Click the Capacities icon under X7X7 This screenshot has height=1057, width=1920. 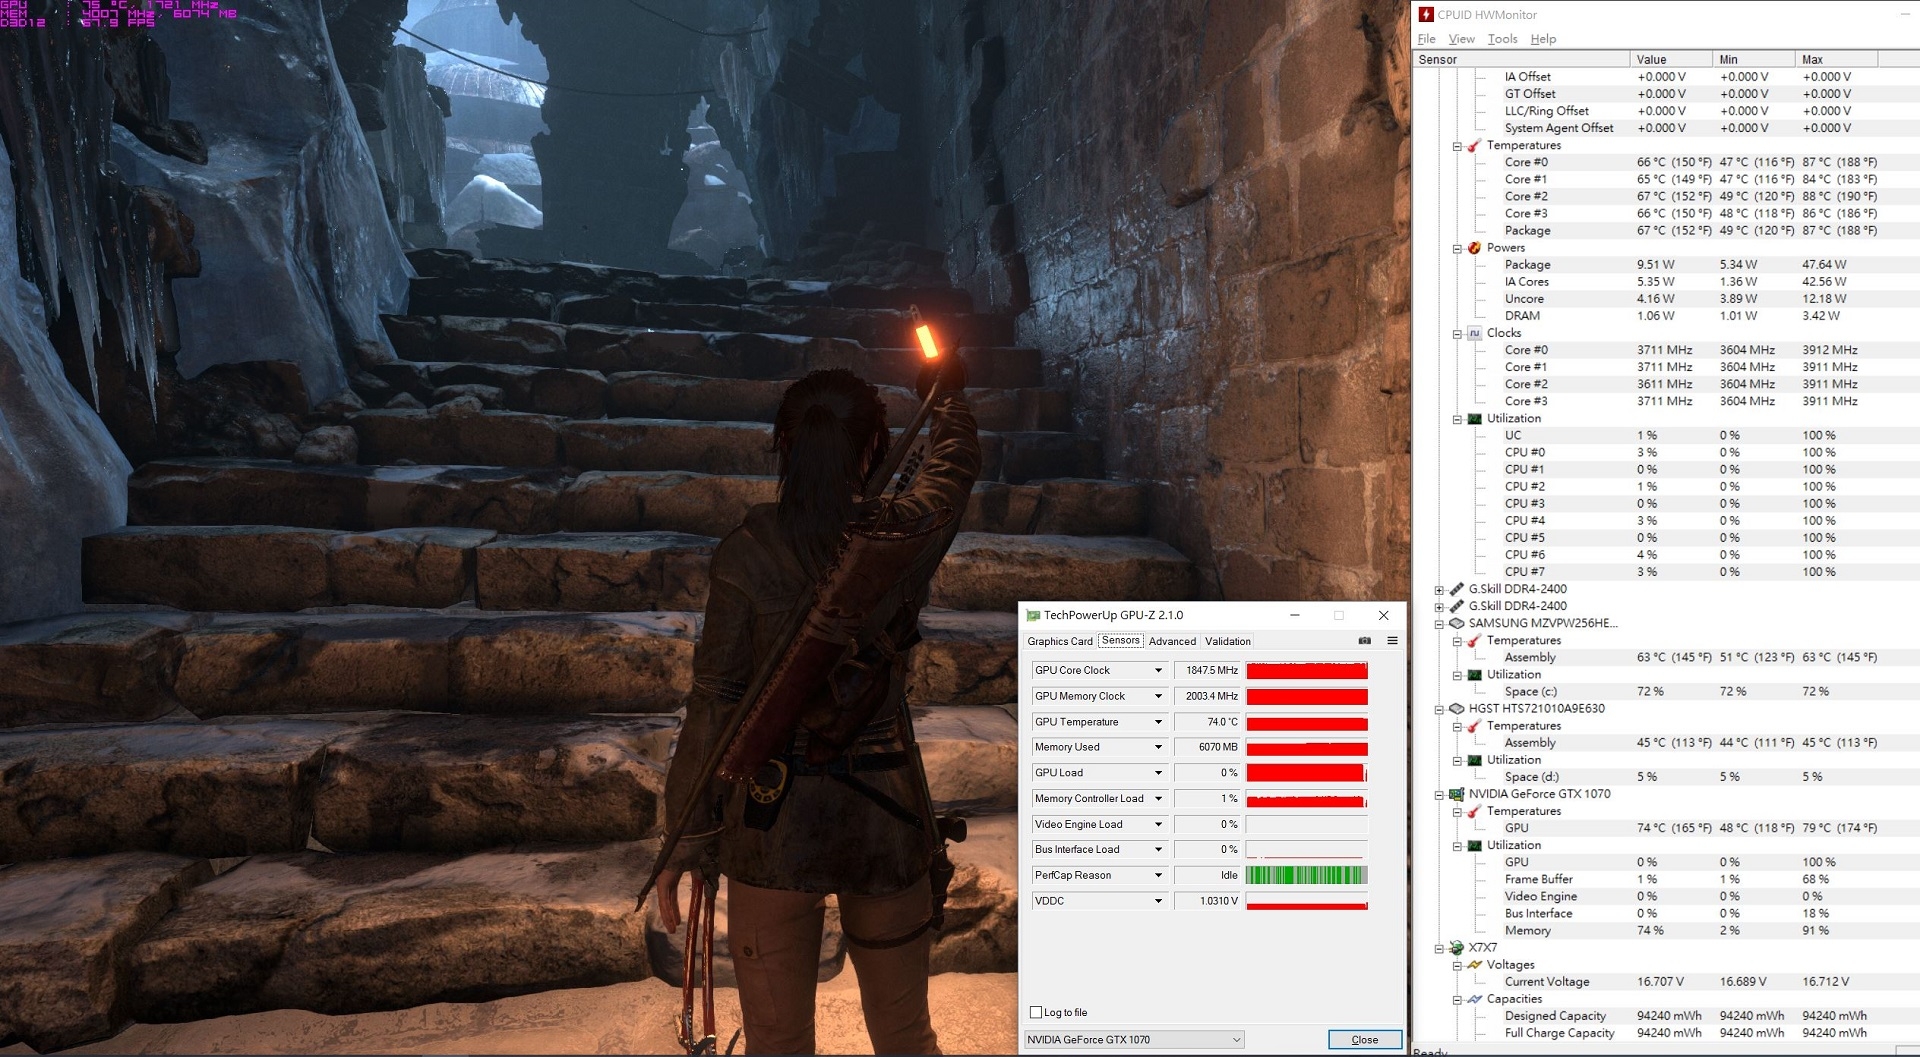[x=1473, y=999]
